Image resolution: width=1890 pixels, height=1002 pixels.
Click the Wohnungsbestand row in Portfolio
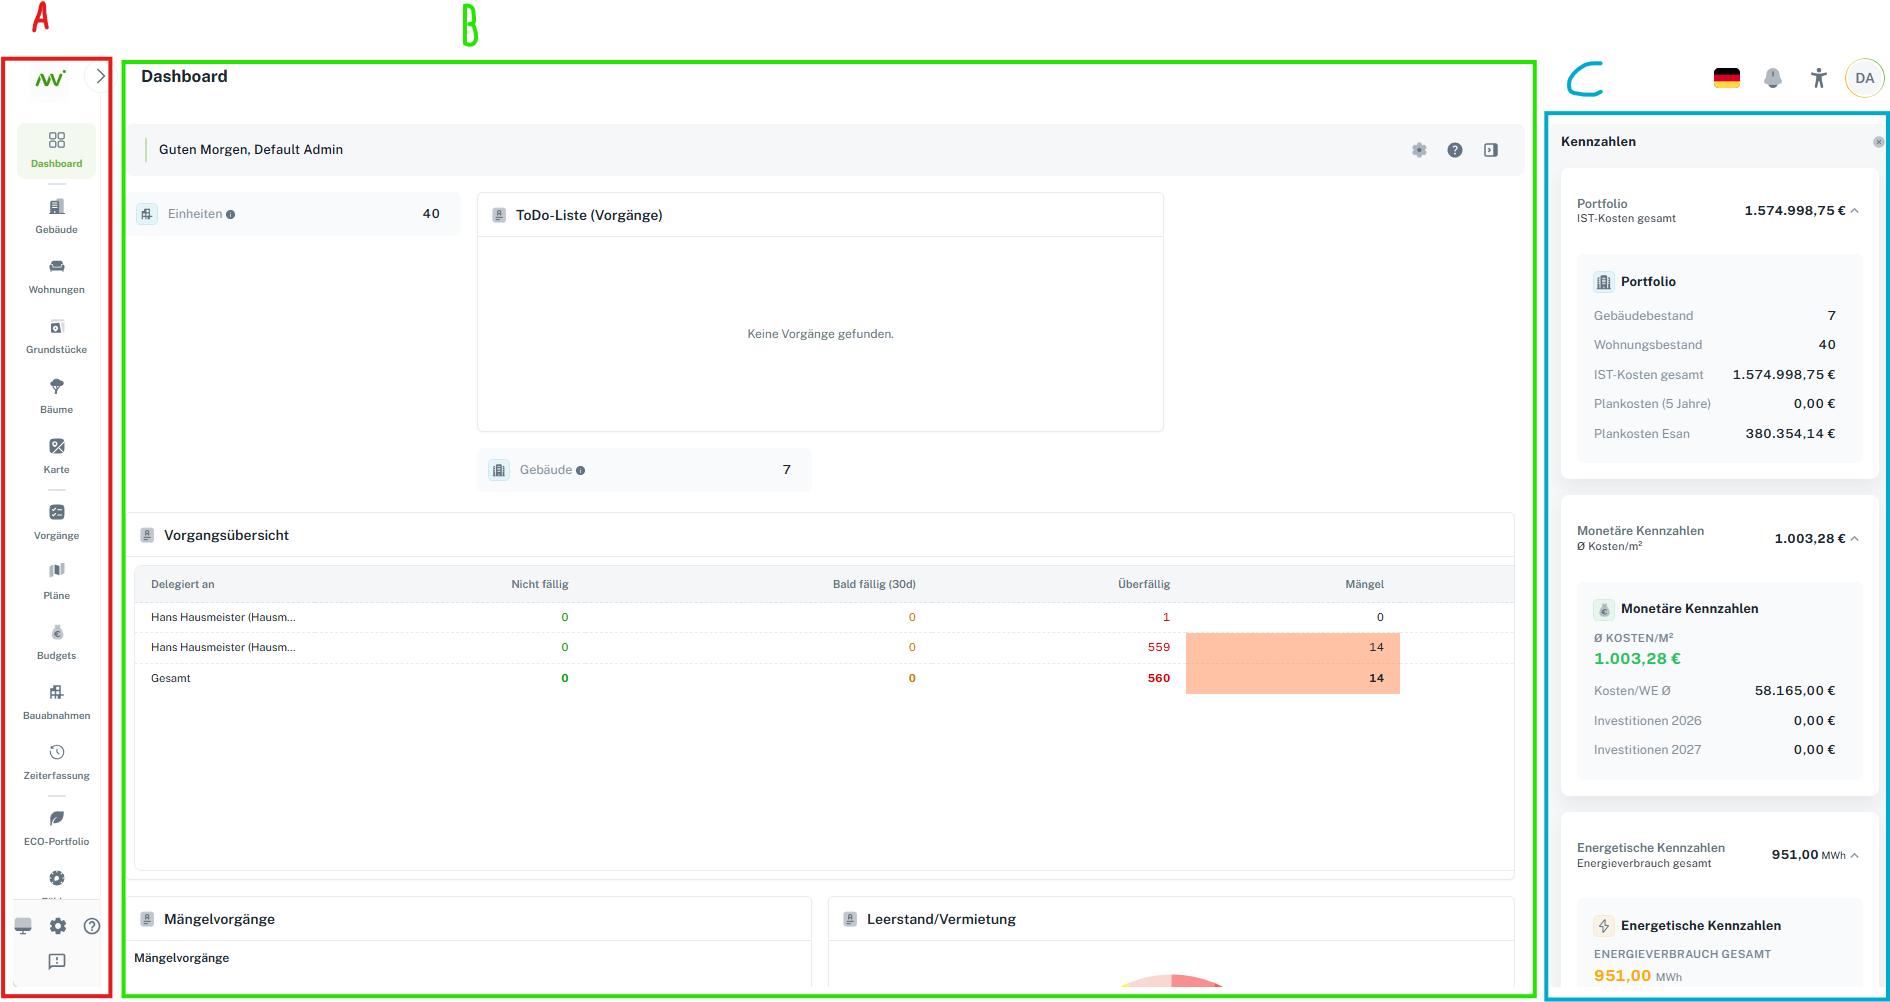[x=1715, y=345]
